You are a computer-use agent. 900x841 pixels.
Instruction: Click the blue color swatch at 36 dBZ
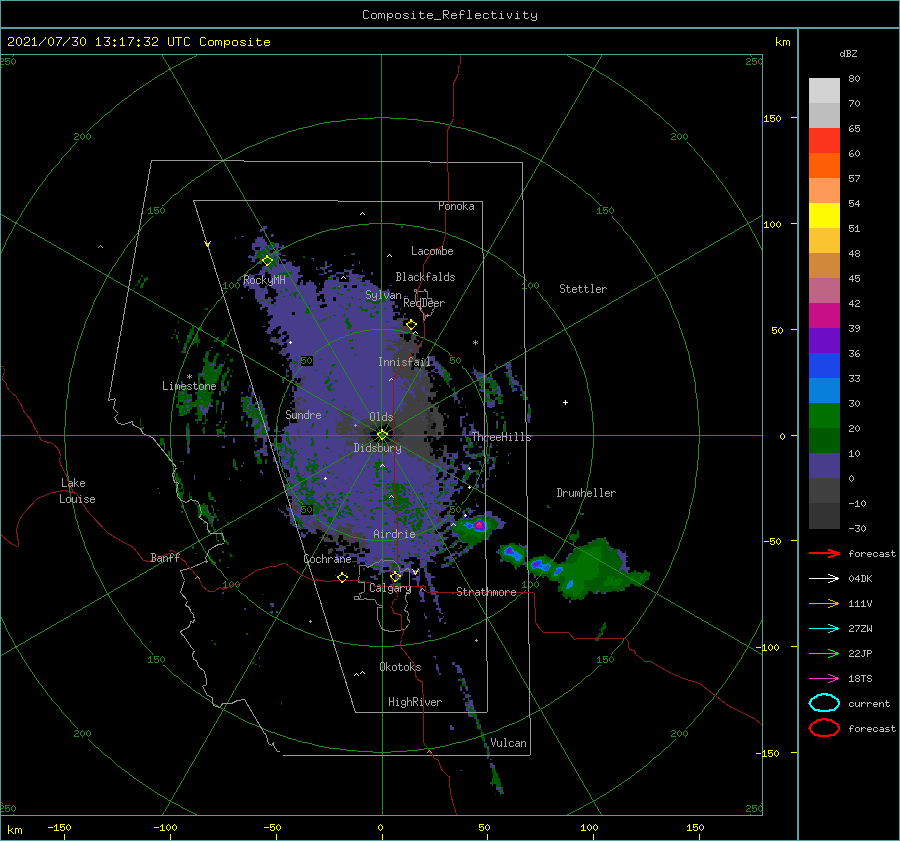824,365
